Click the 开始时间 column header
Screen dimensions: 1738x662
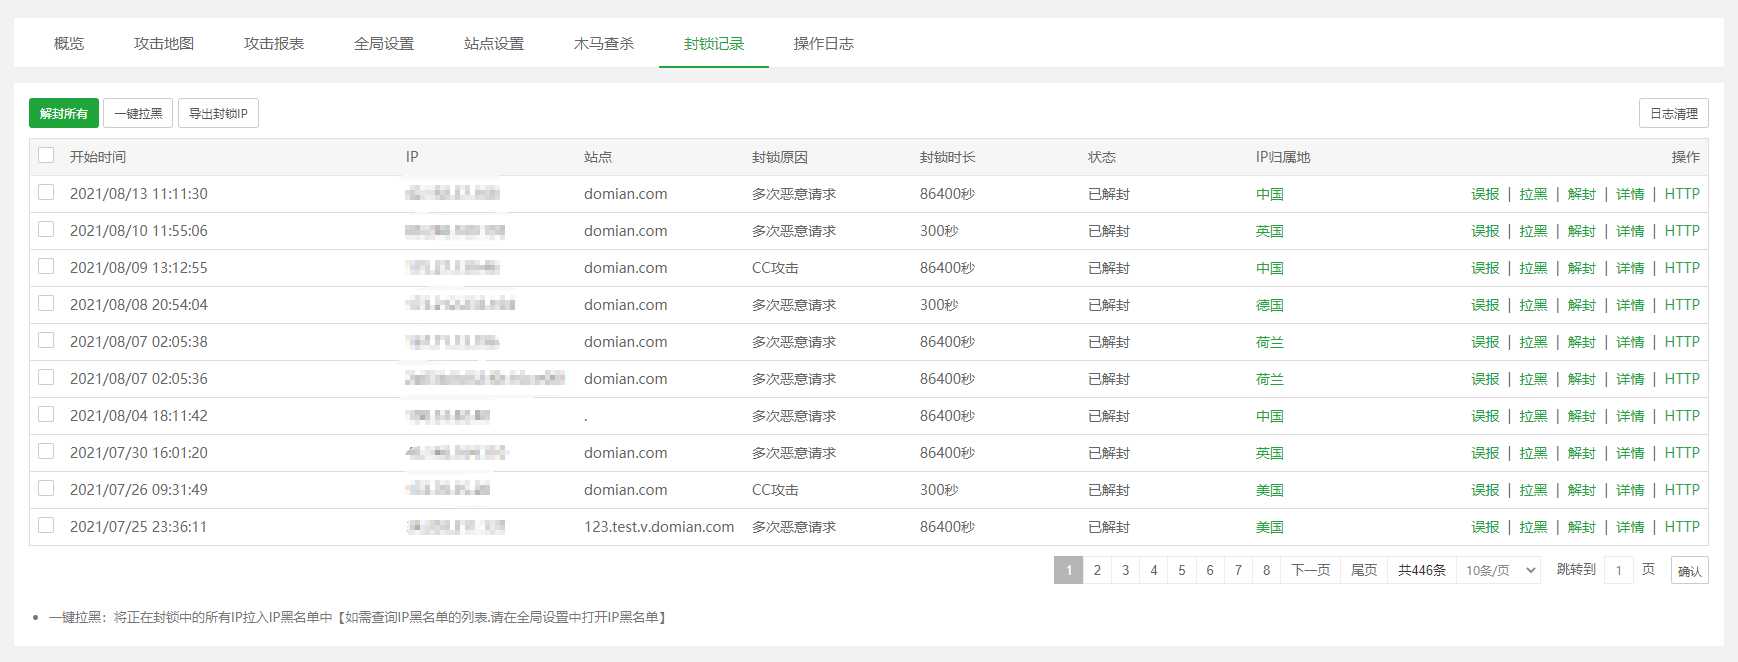98,157
